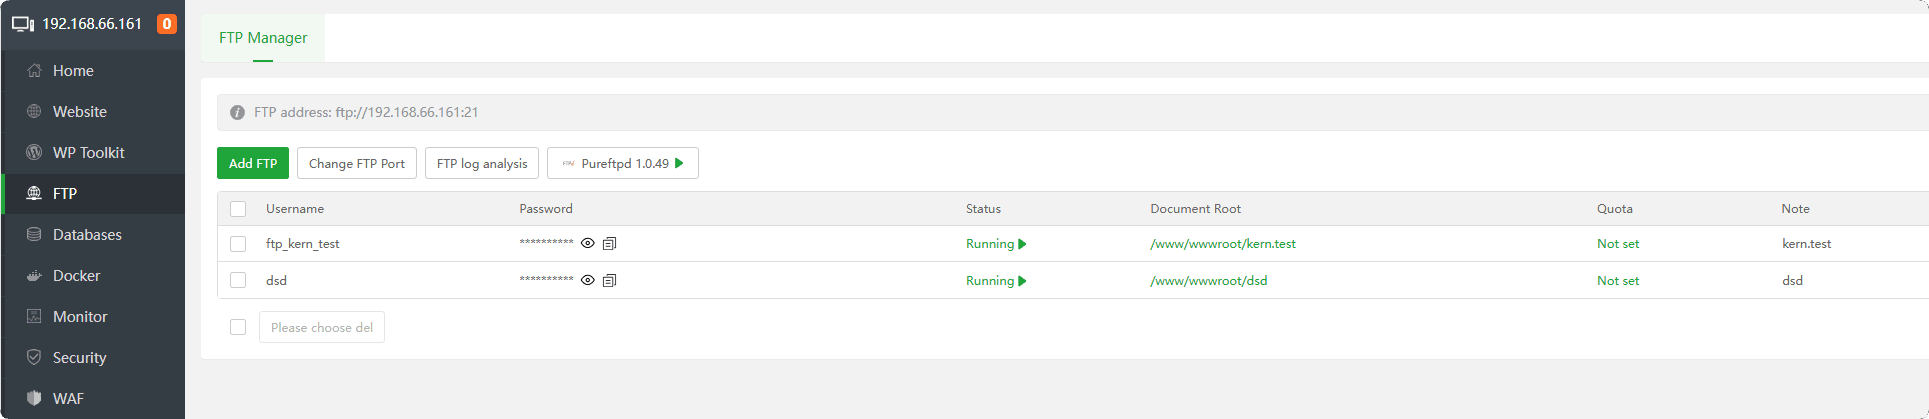Open the "Please choose del" dropdown

[x=322, y=328]
